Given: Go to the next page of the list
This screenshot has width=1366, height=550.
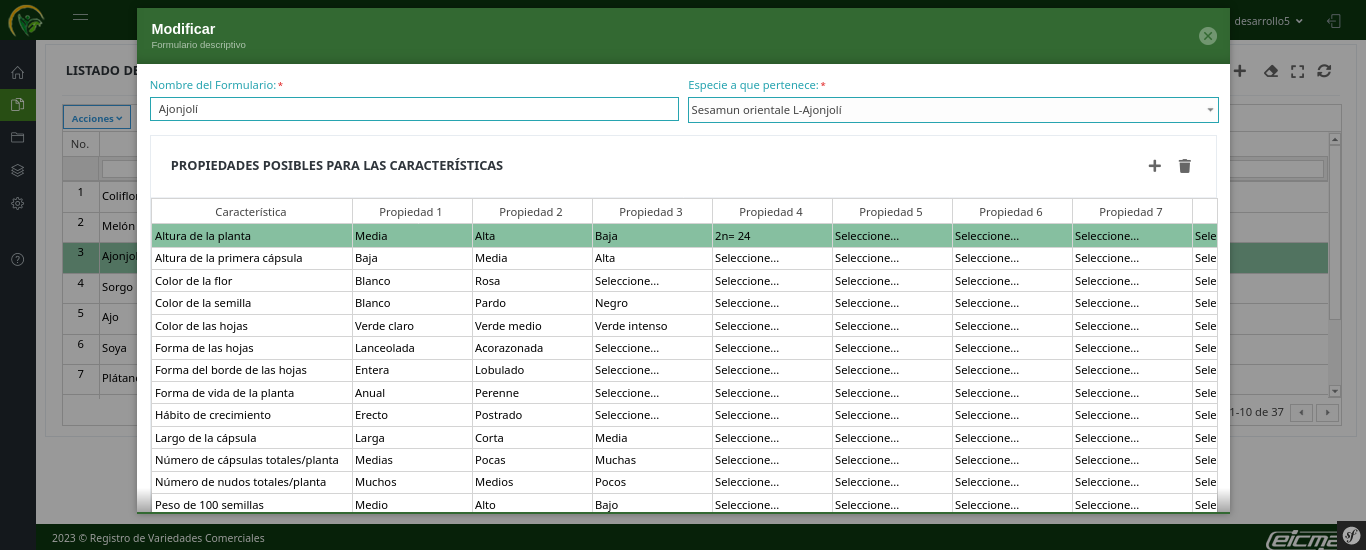Looking at the screenshot, I should point(1327,412).
